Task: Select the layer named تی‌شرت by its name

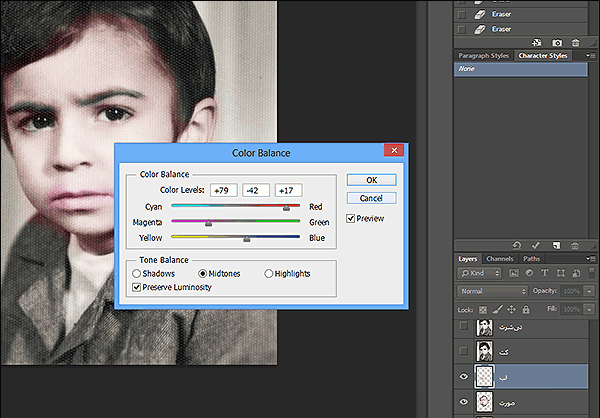Action: (510, 327)
